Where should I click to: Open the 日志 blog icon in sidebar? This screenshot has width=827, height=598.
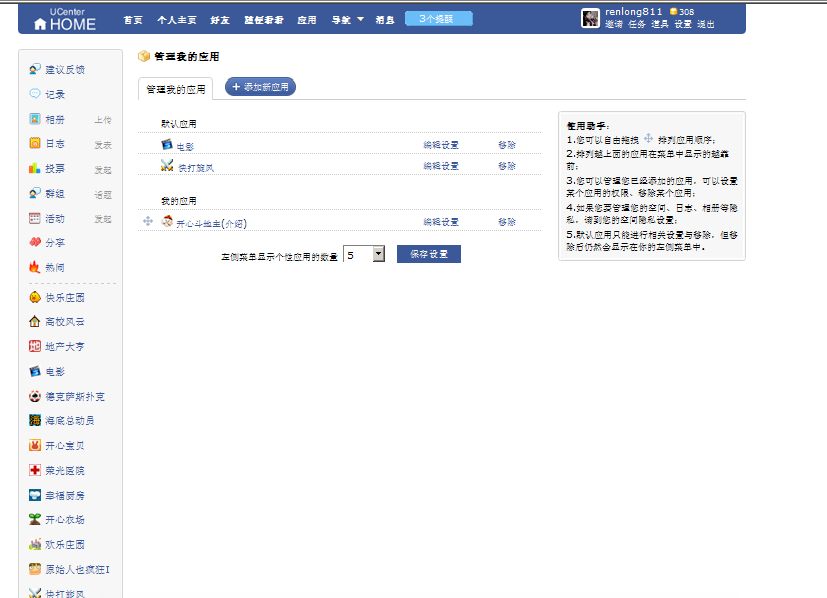35,143
